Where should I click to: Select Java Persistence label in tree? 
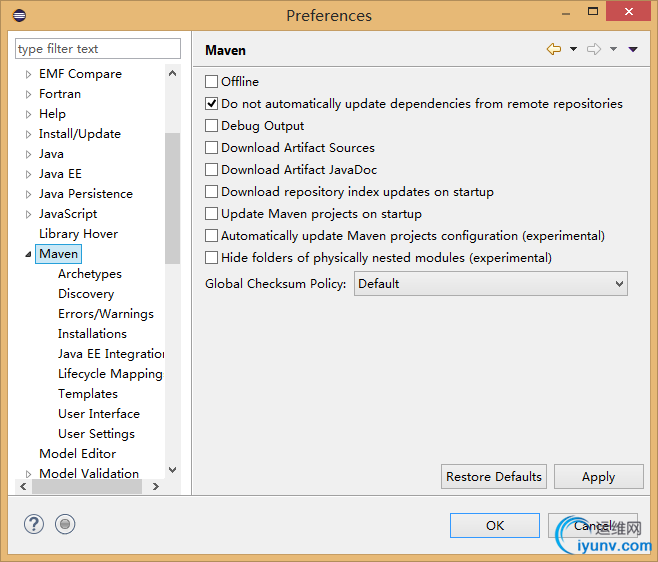pos(86,194)
